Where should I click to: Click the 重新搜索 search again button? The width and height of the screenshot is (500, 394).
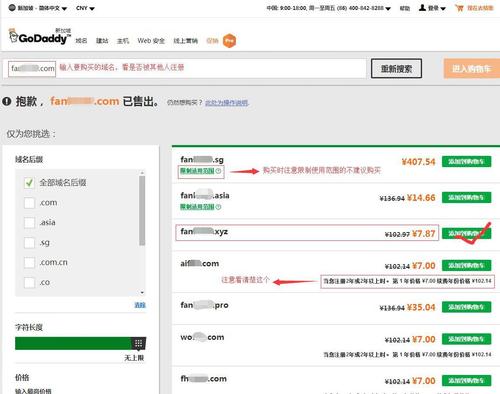pyautogui.click(x=396, y=69)
